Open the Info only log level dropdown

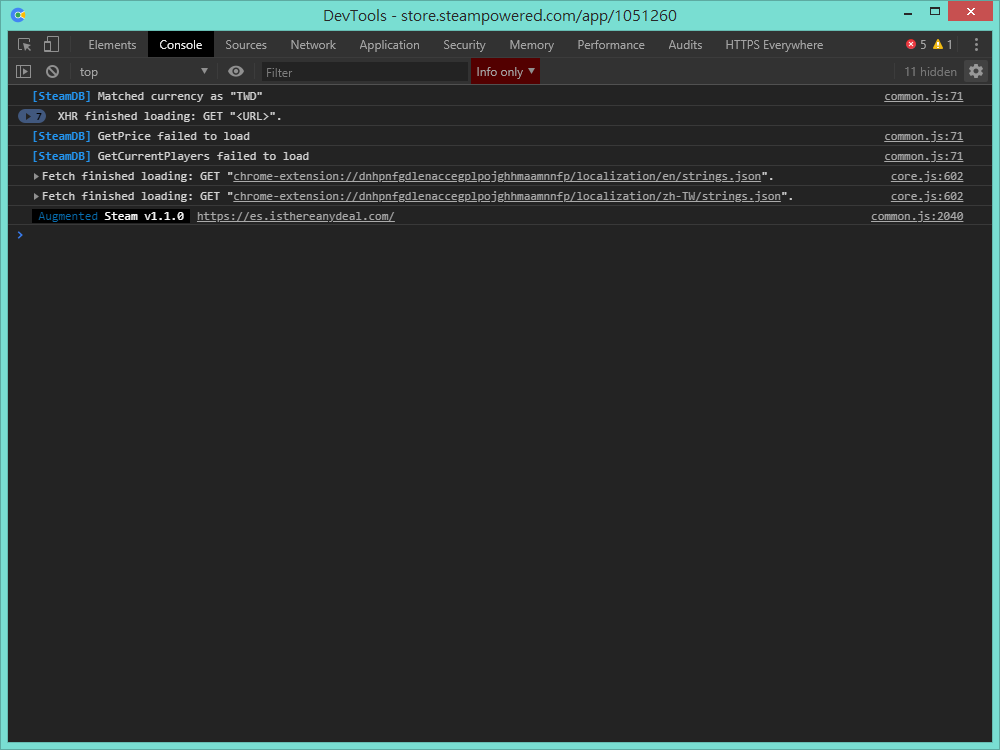click(505, 71)
